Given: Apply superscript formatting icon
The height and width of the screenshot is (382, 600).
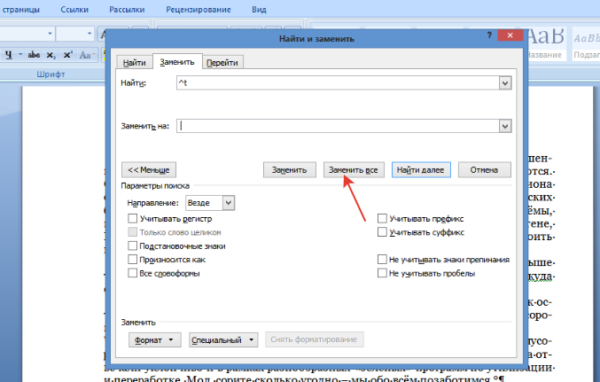Looking at the screenshot, I should point(68,55).
